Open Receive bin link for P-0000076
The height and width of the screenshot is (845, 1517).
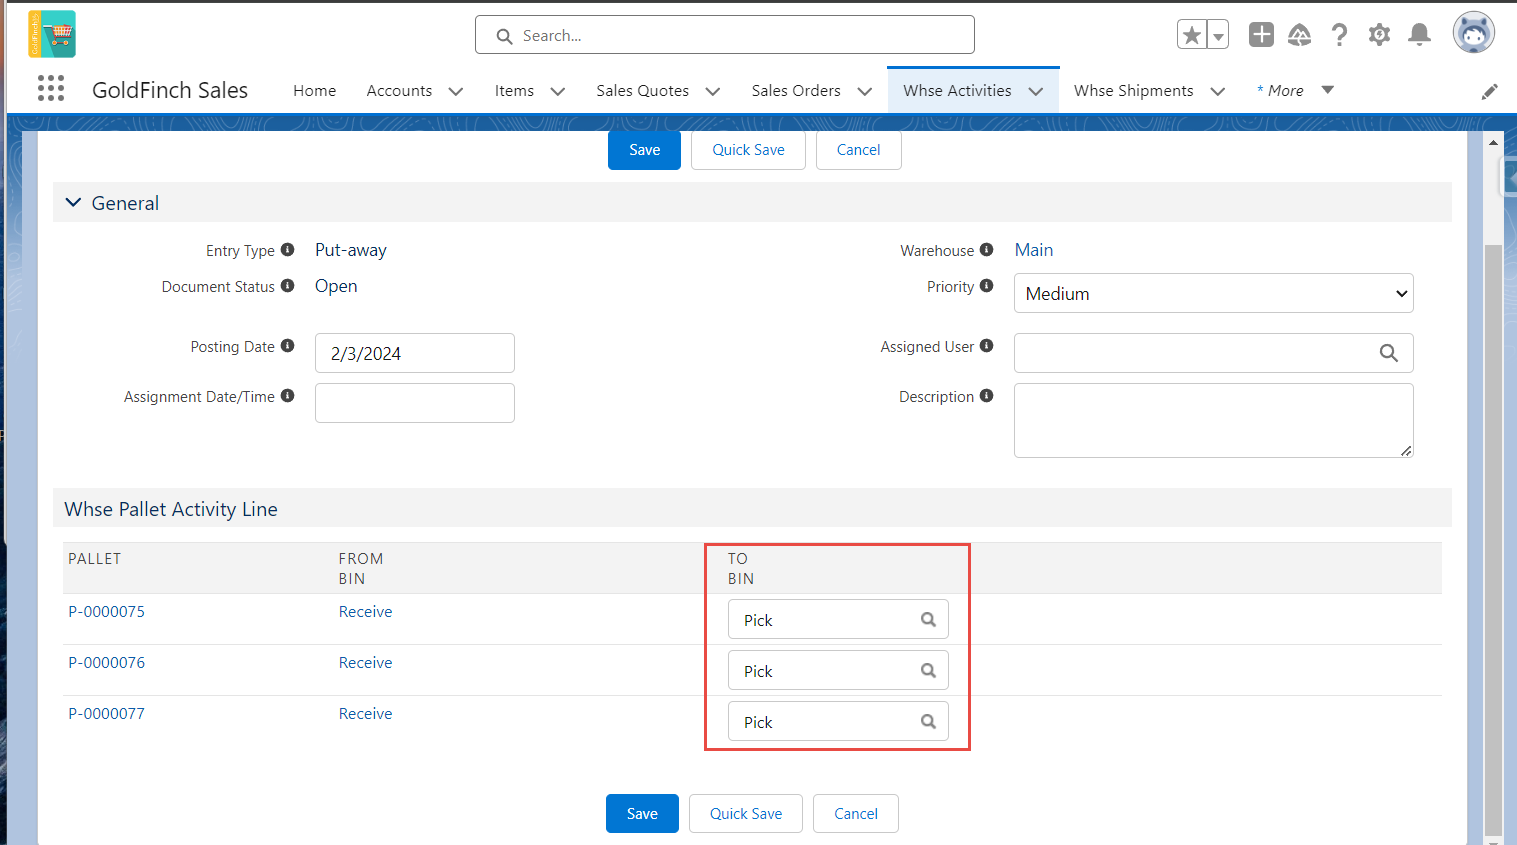click(365, 662)
